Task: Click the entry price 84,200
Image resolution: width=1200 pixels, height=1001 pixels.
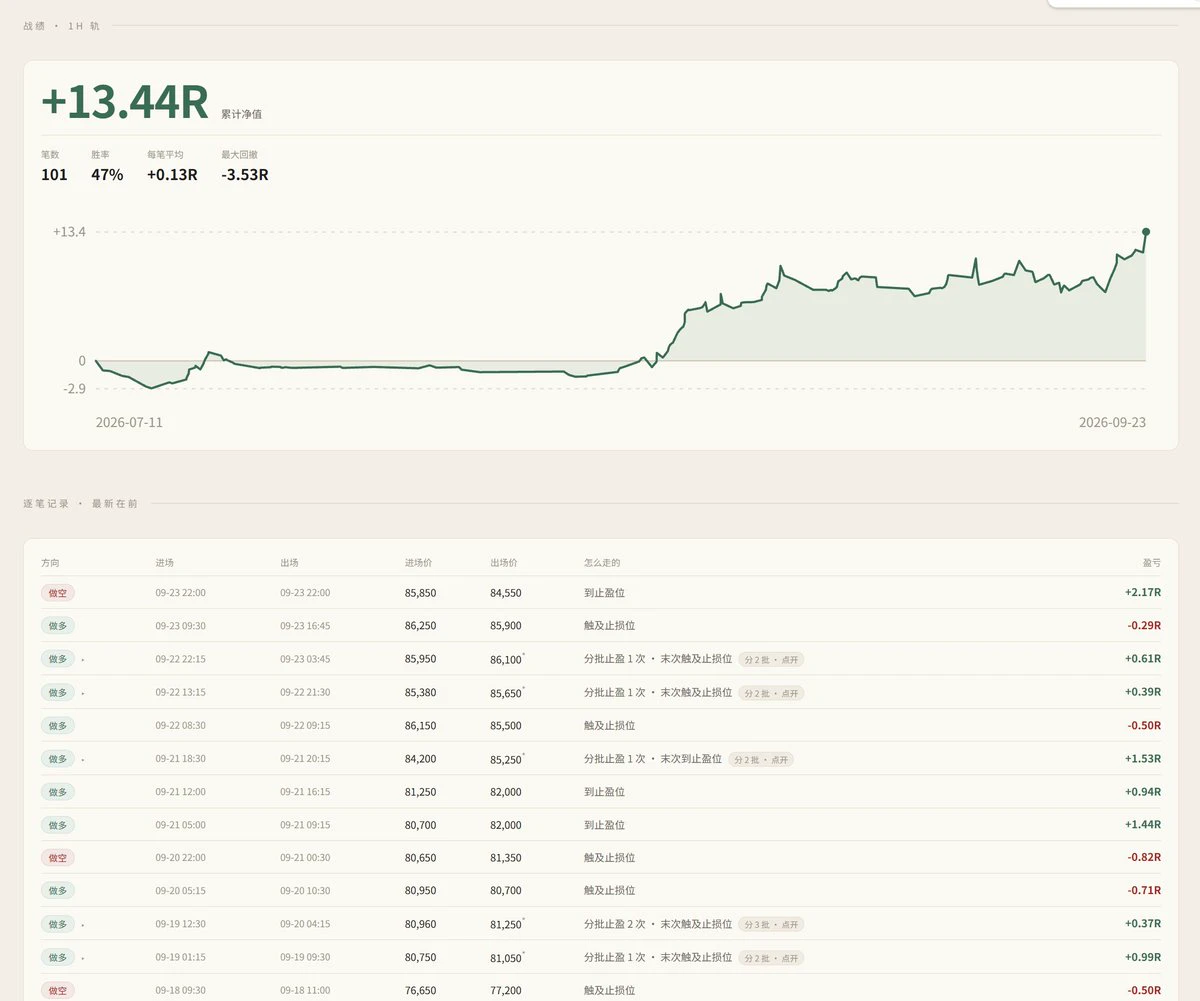Action: (x=420, y=759)
